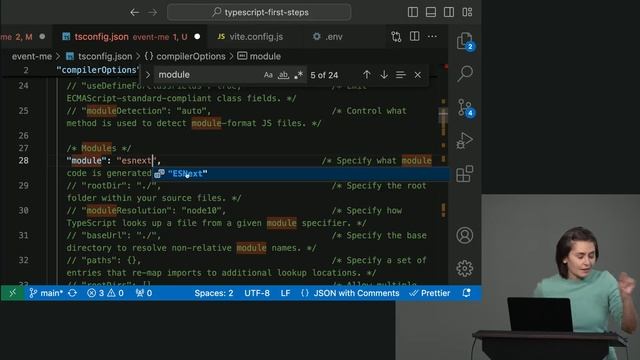Expand the find widget replace chevron
Screen dimensions: 640x360
pyautogui.click(x=148, y=75)
